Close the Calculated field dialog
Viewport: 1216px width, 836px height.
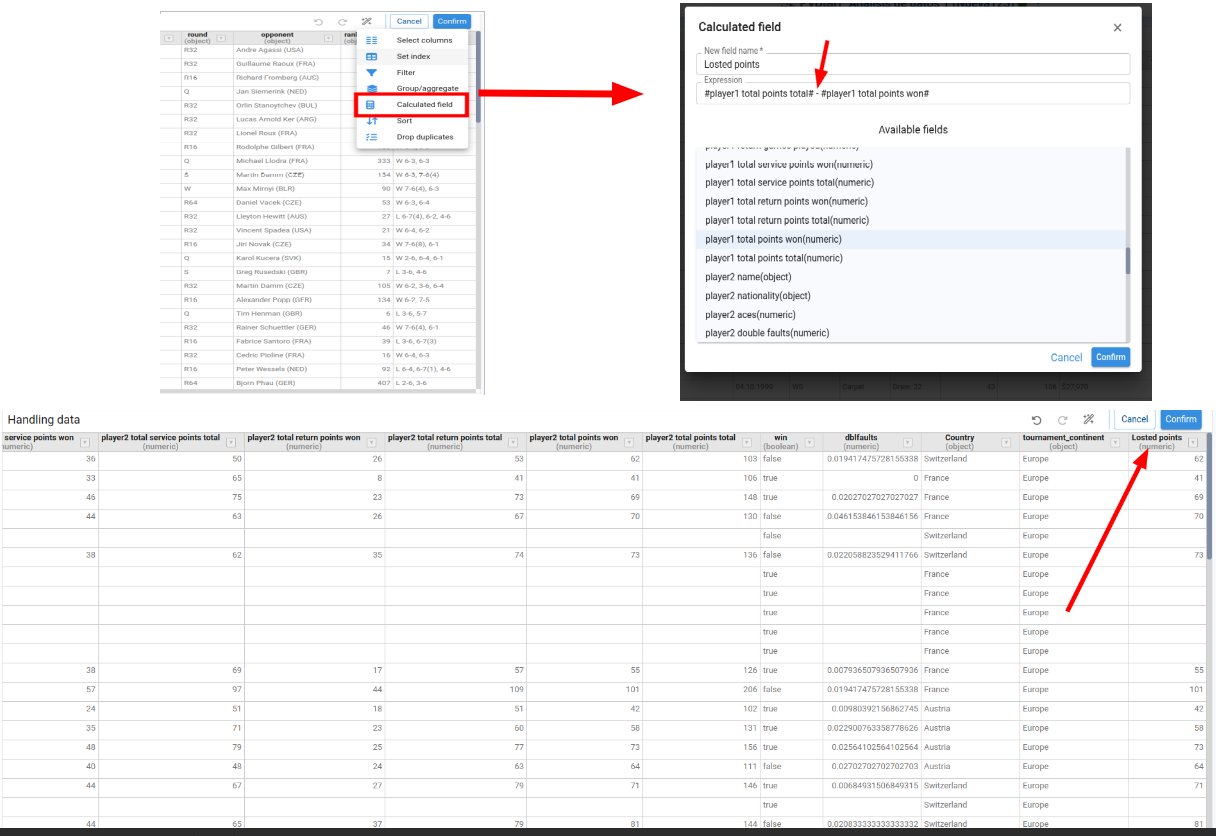[x=1117, y=28]
